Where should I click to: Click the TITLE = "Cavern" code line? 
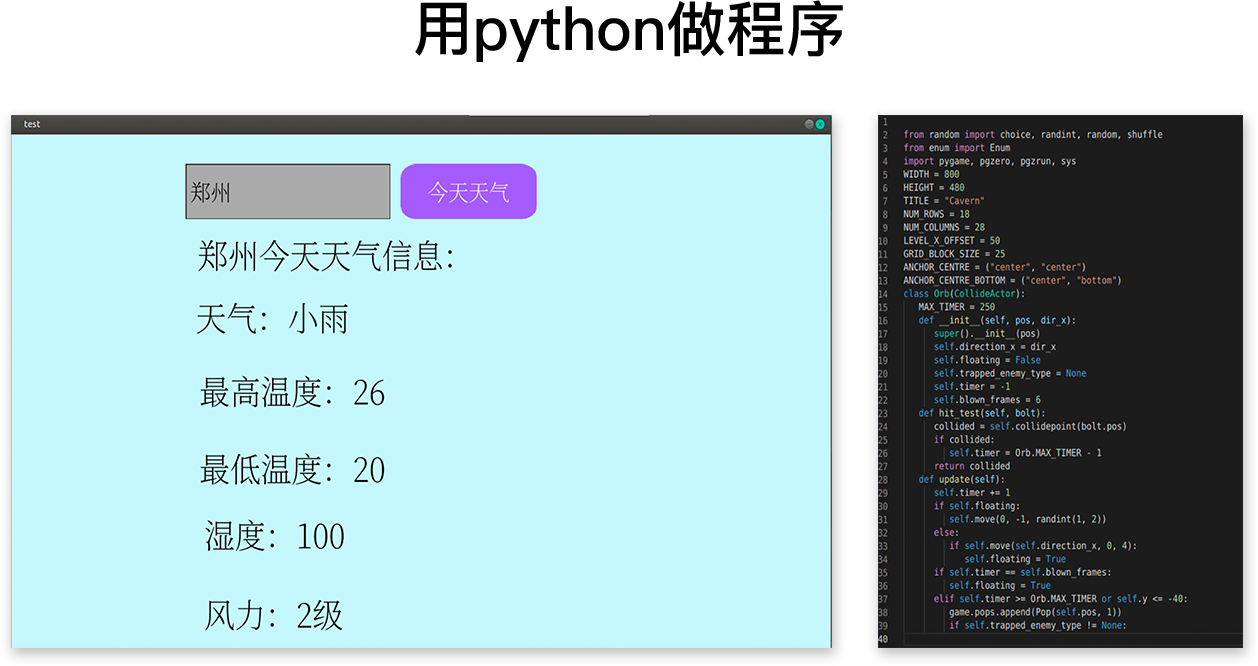[x=944, y=201]
